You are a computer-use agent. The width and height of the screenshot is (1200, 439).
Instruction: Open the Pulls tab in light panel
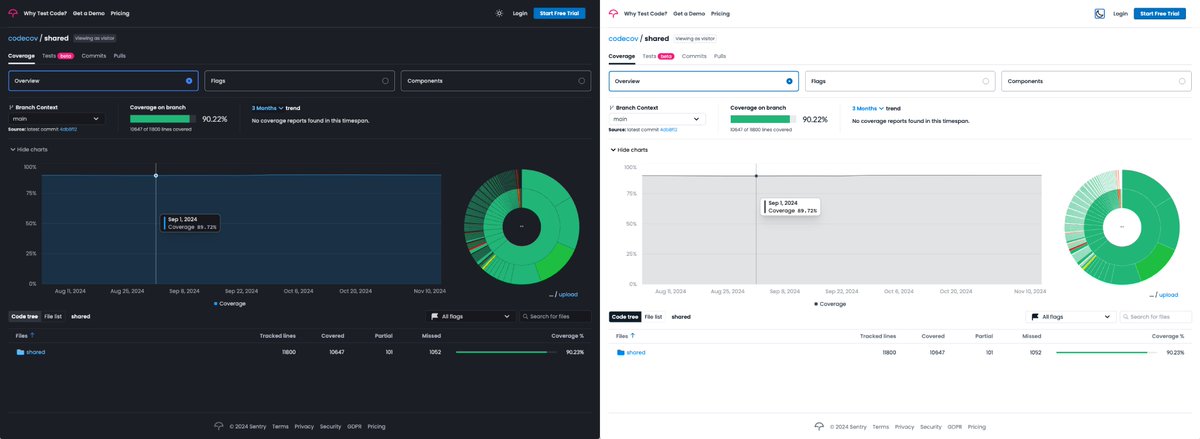coord(720,56)
